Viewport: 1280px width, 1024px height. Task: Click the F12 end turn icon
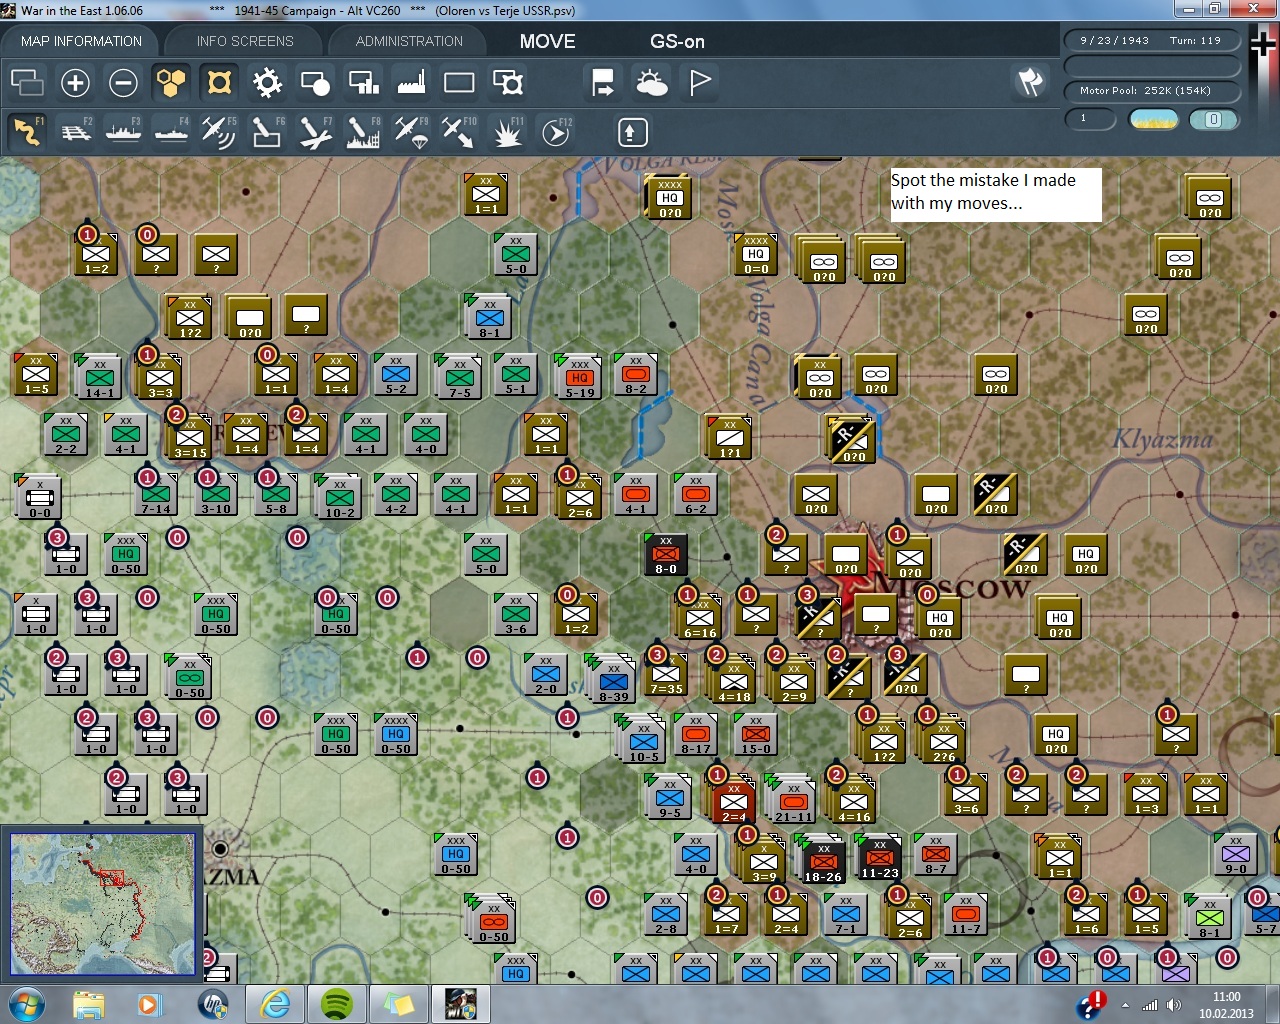[x=555, y=131]
